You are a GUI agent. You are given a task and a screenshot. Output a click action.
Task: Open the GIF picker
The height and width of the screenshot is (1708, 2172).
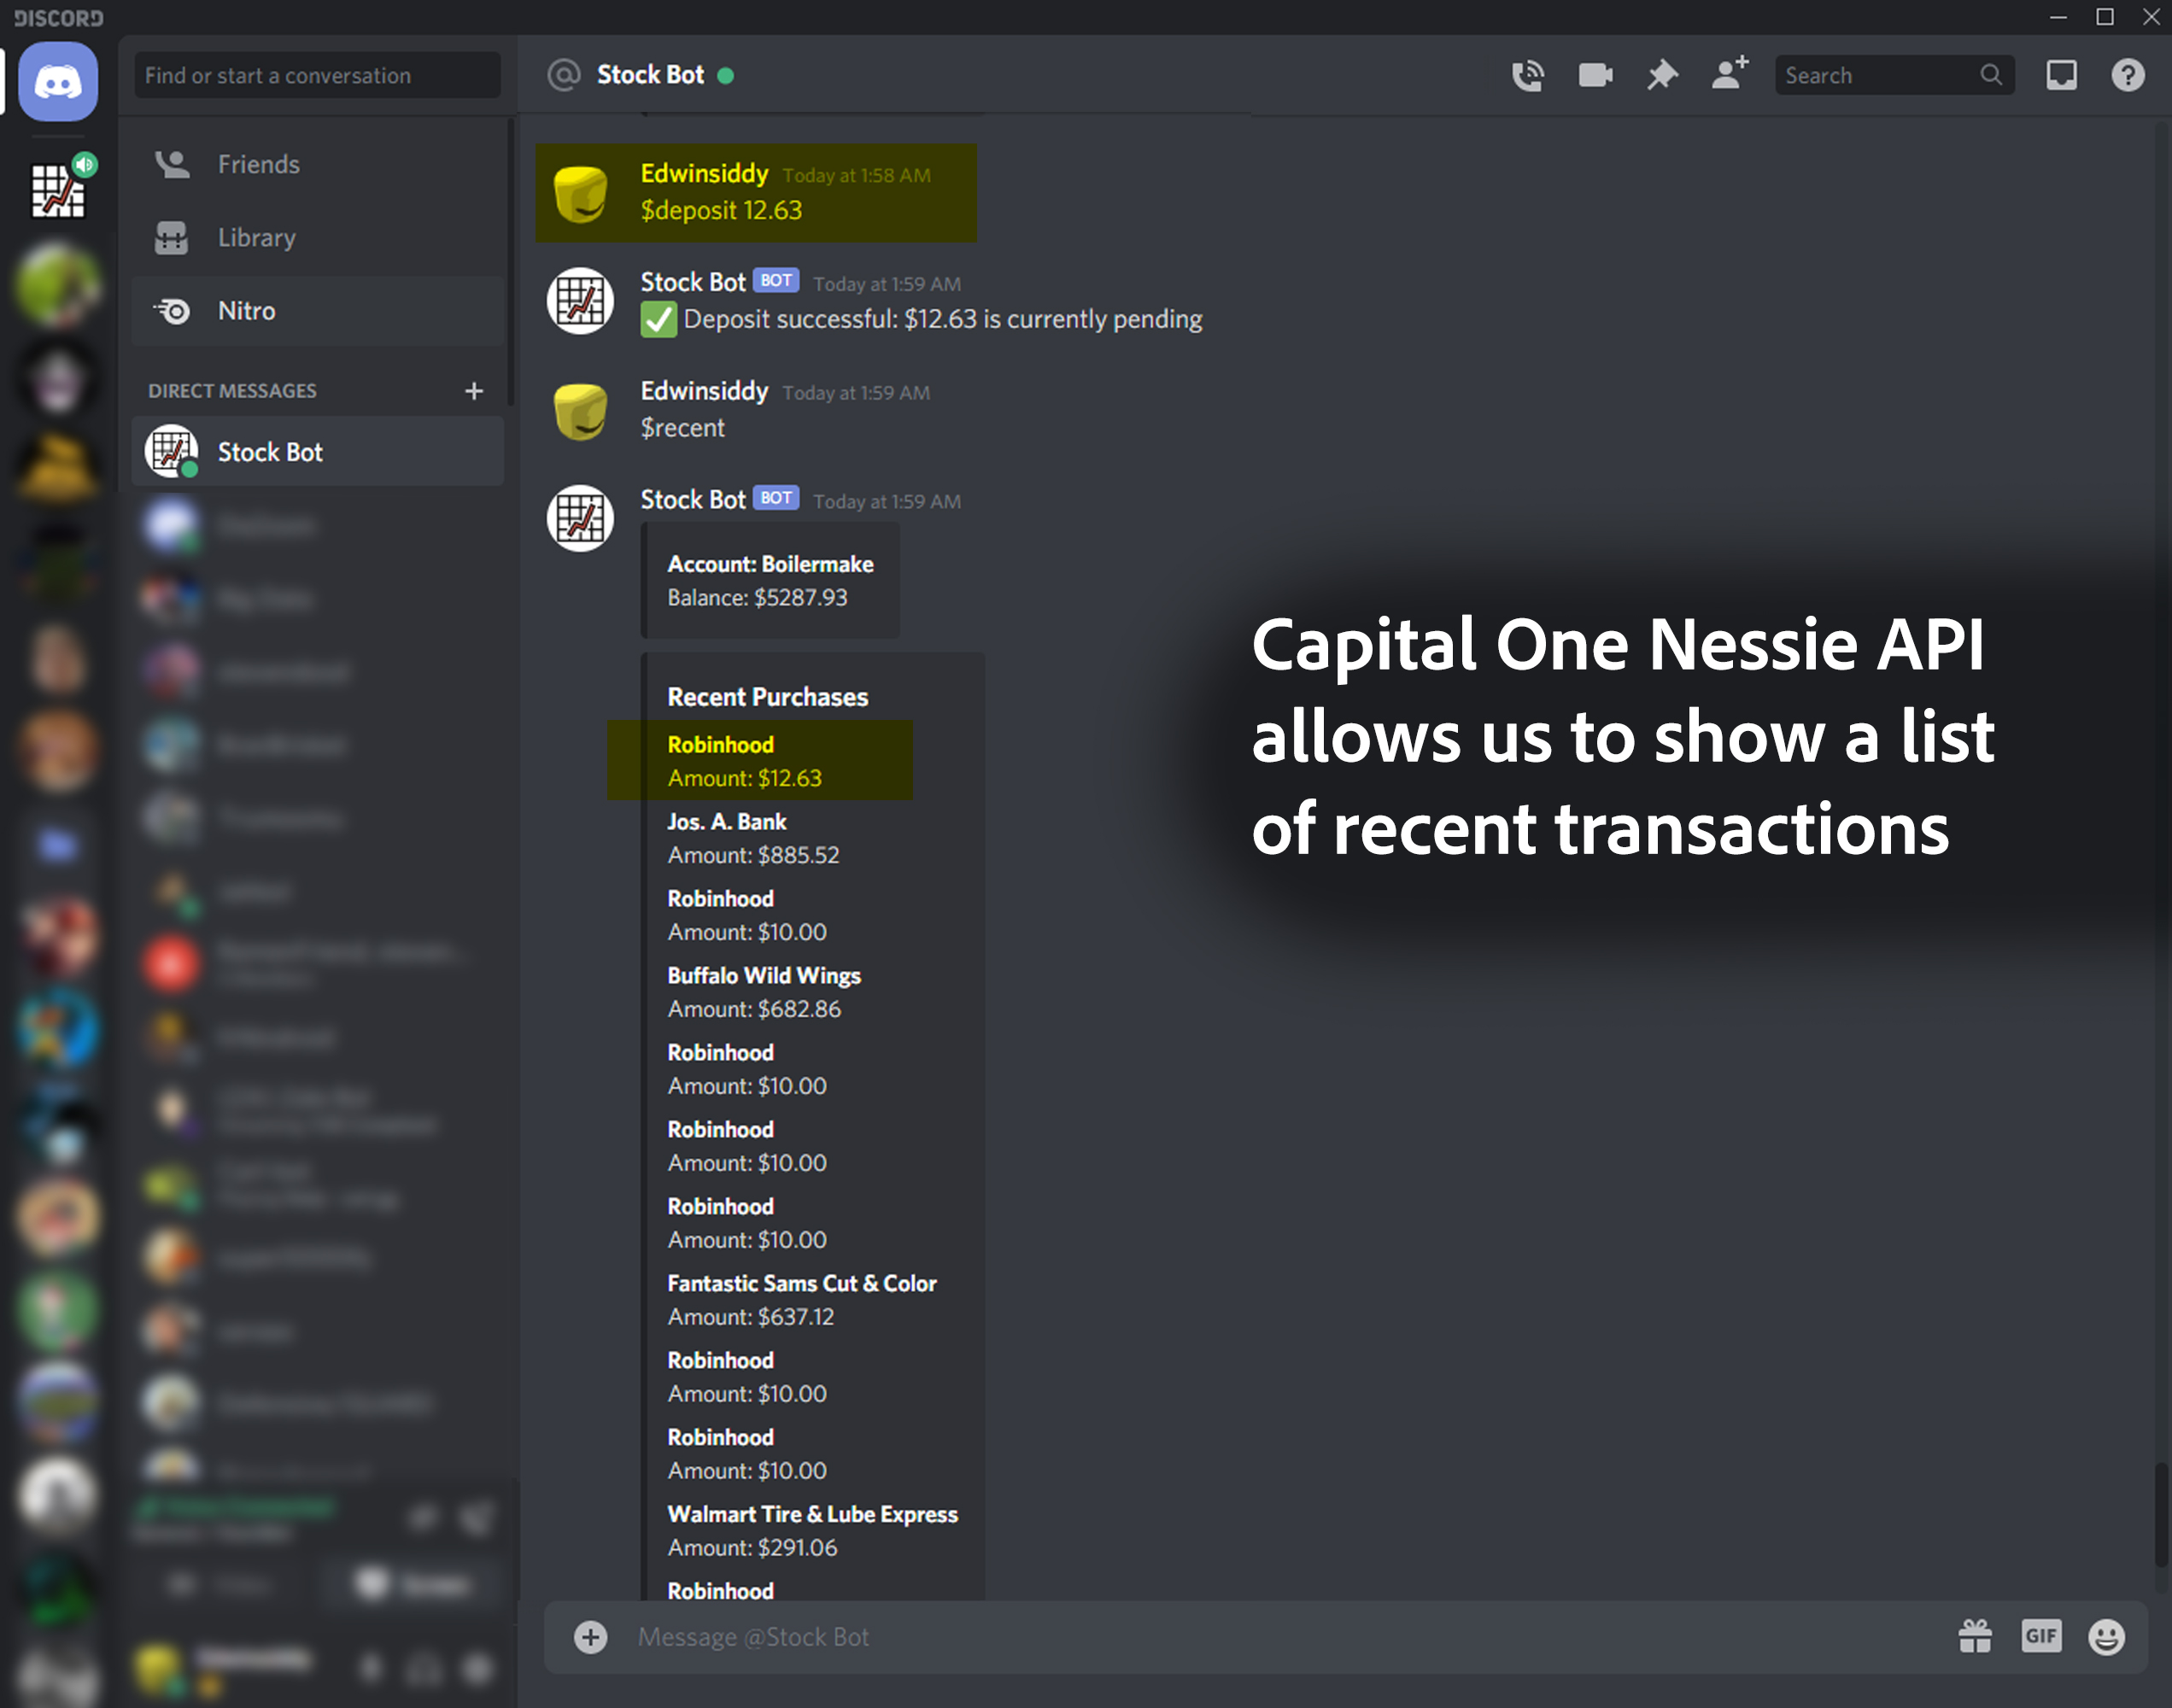[x=2040, y=1637]
